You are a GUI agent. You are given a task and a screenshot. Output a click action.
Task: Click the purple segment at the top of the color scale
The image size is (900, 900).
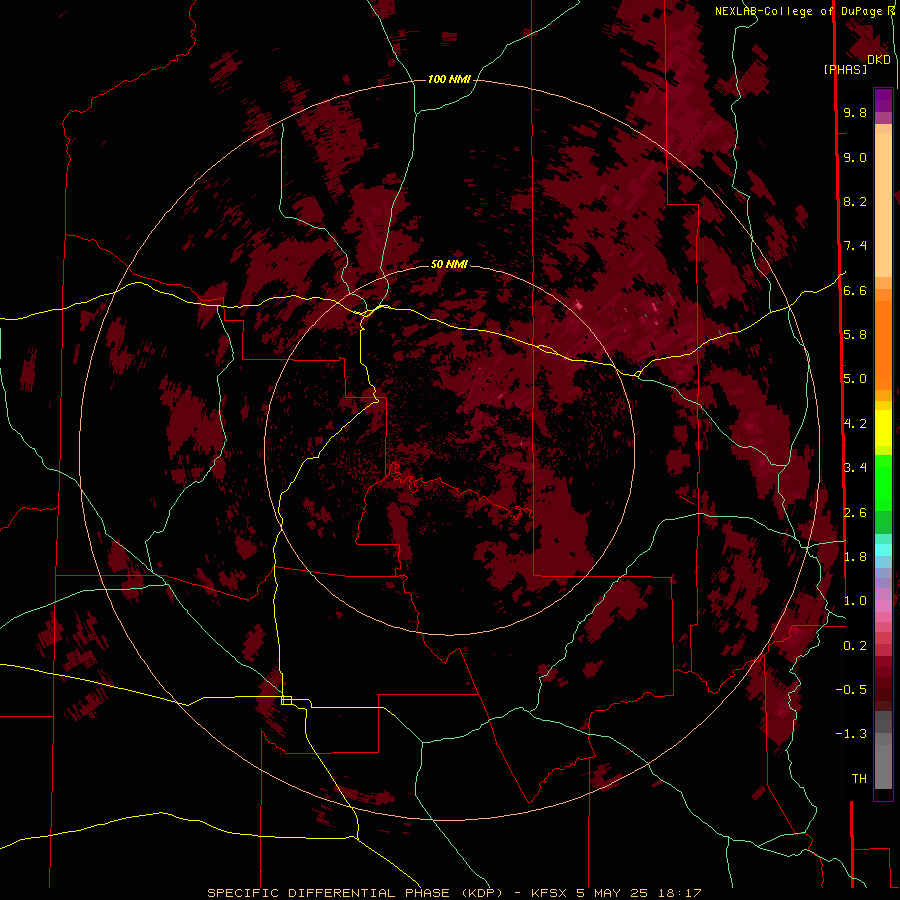pos(883,100)
